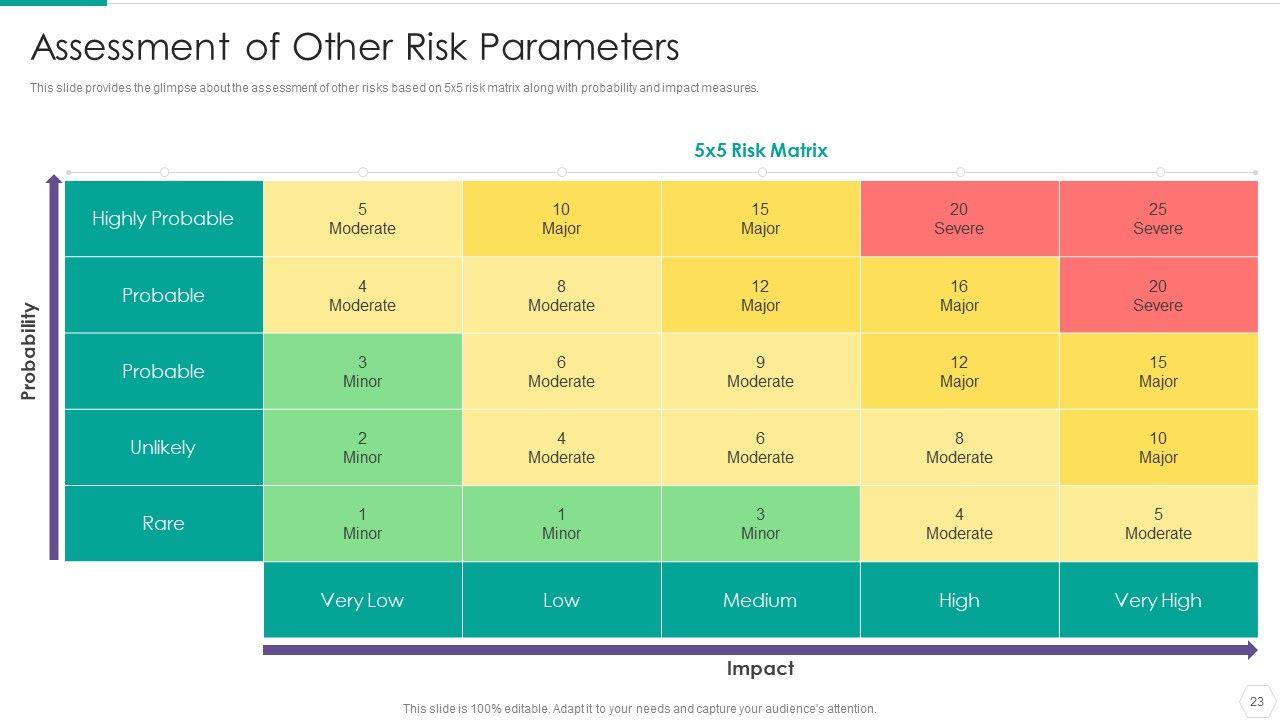
Task: Click the Unlikely row header
Action: tap(163, 447)
